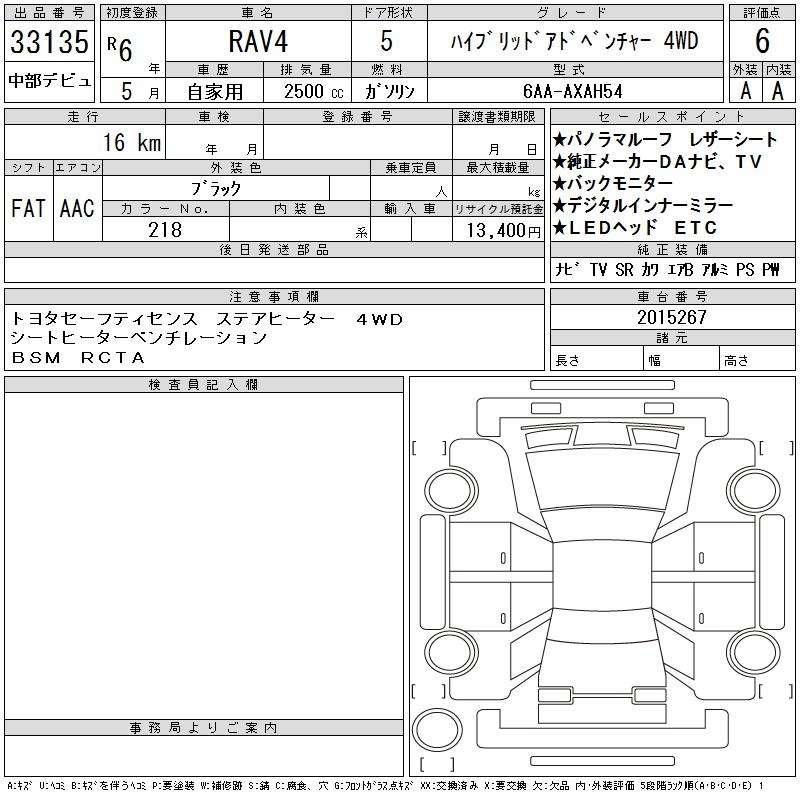Image resolution: width=800 pixels, height=800 pixels.
Task: Click the roof panel in car diagram
Action: coord(602,574)
